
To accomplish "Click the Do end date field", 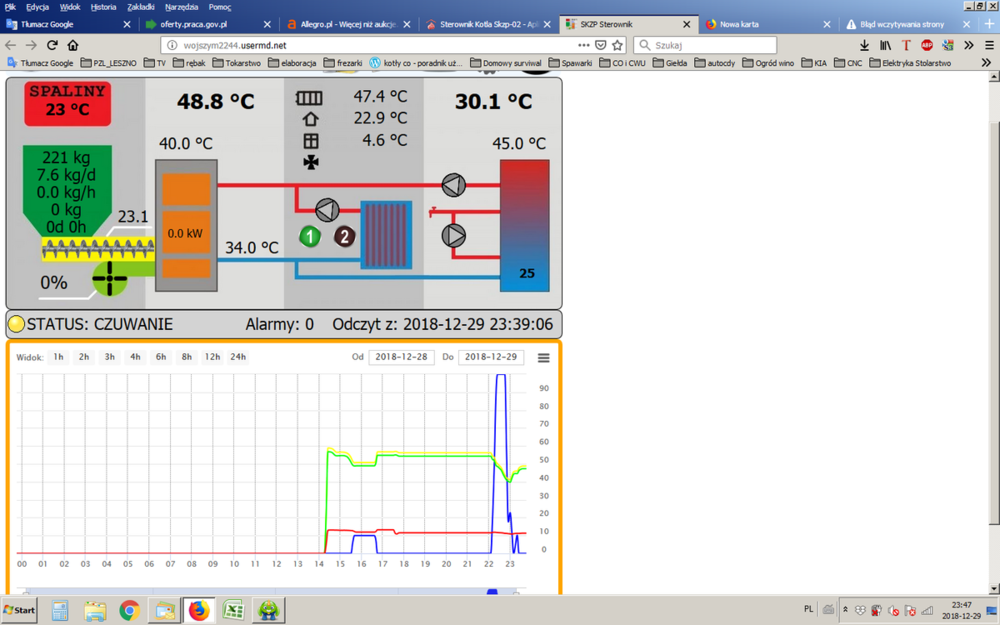I will [x=490, y=357].
